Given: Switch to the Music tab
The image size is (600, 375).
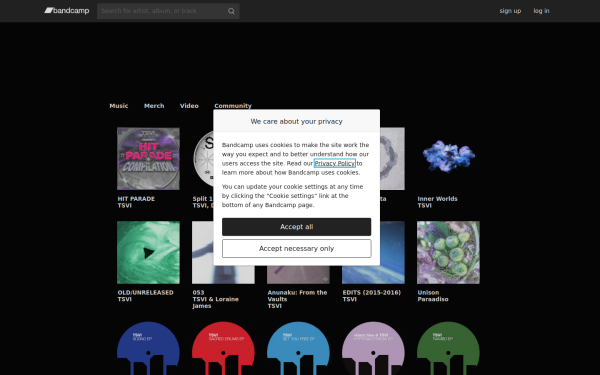Looking at the screenshot, I should pos(119,106).
